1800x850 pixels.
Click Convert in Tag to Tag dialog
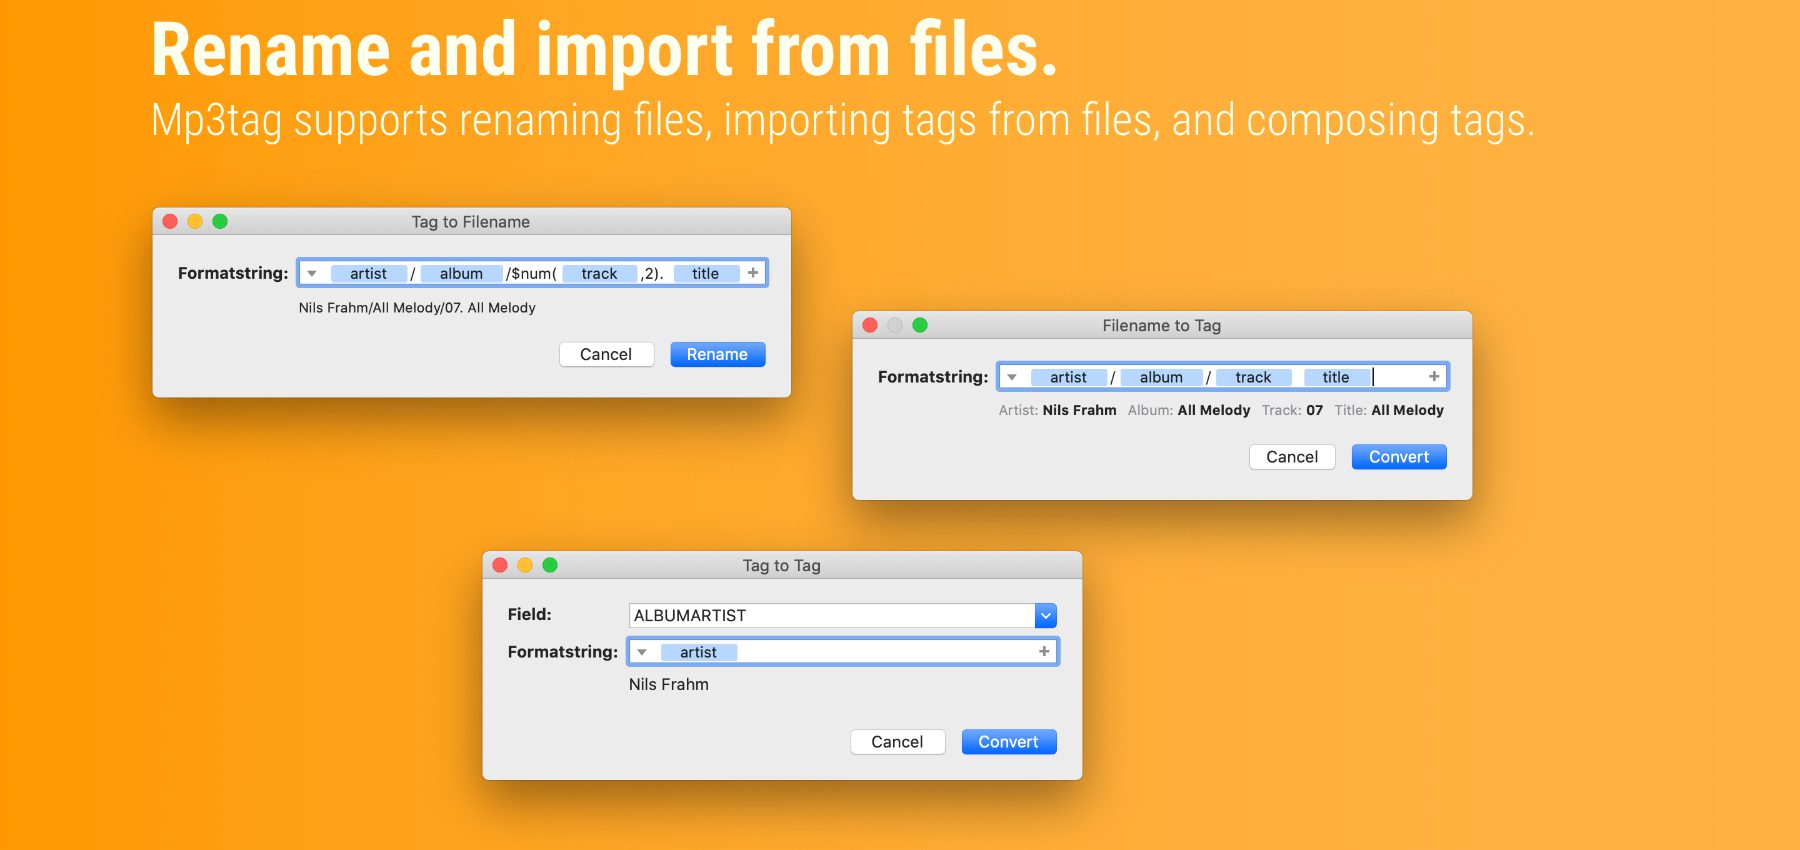[x=1008, y=742]
